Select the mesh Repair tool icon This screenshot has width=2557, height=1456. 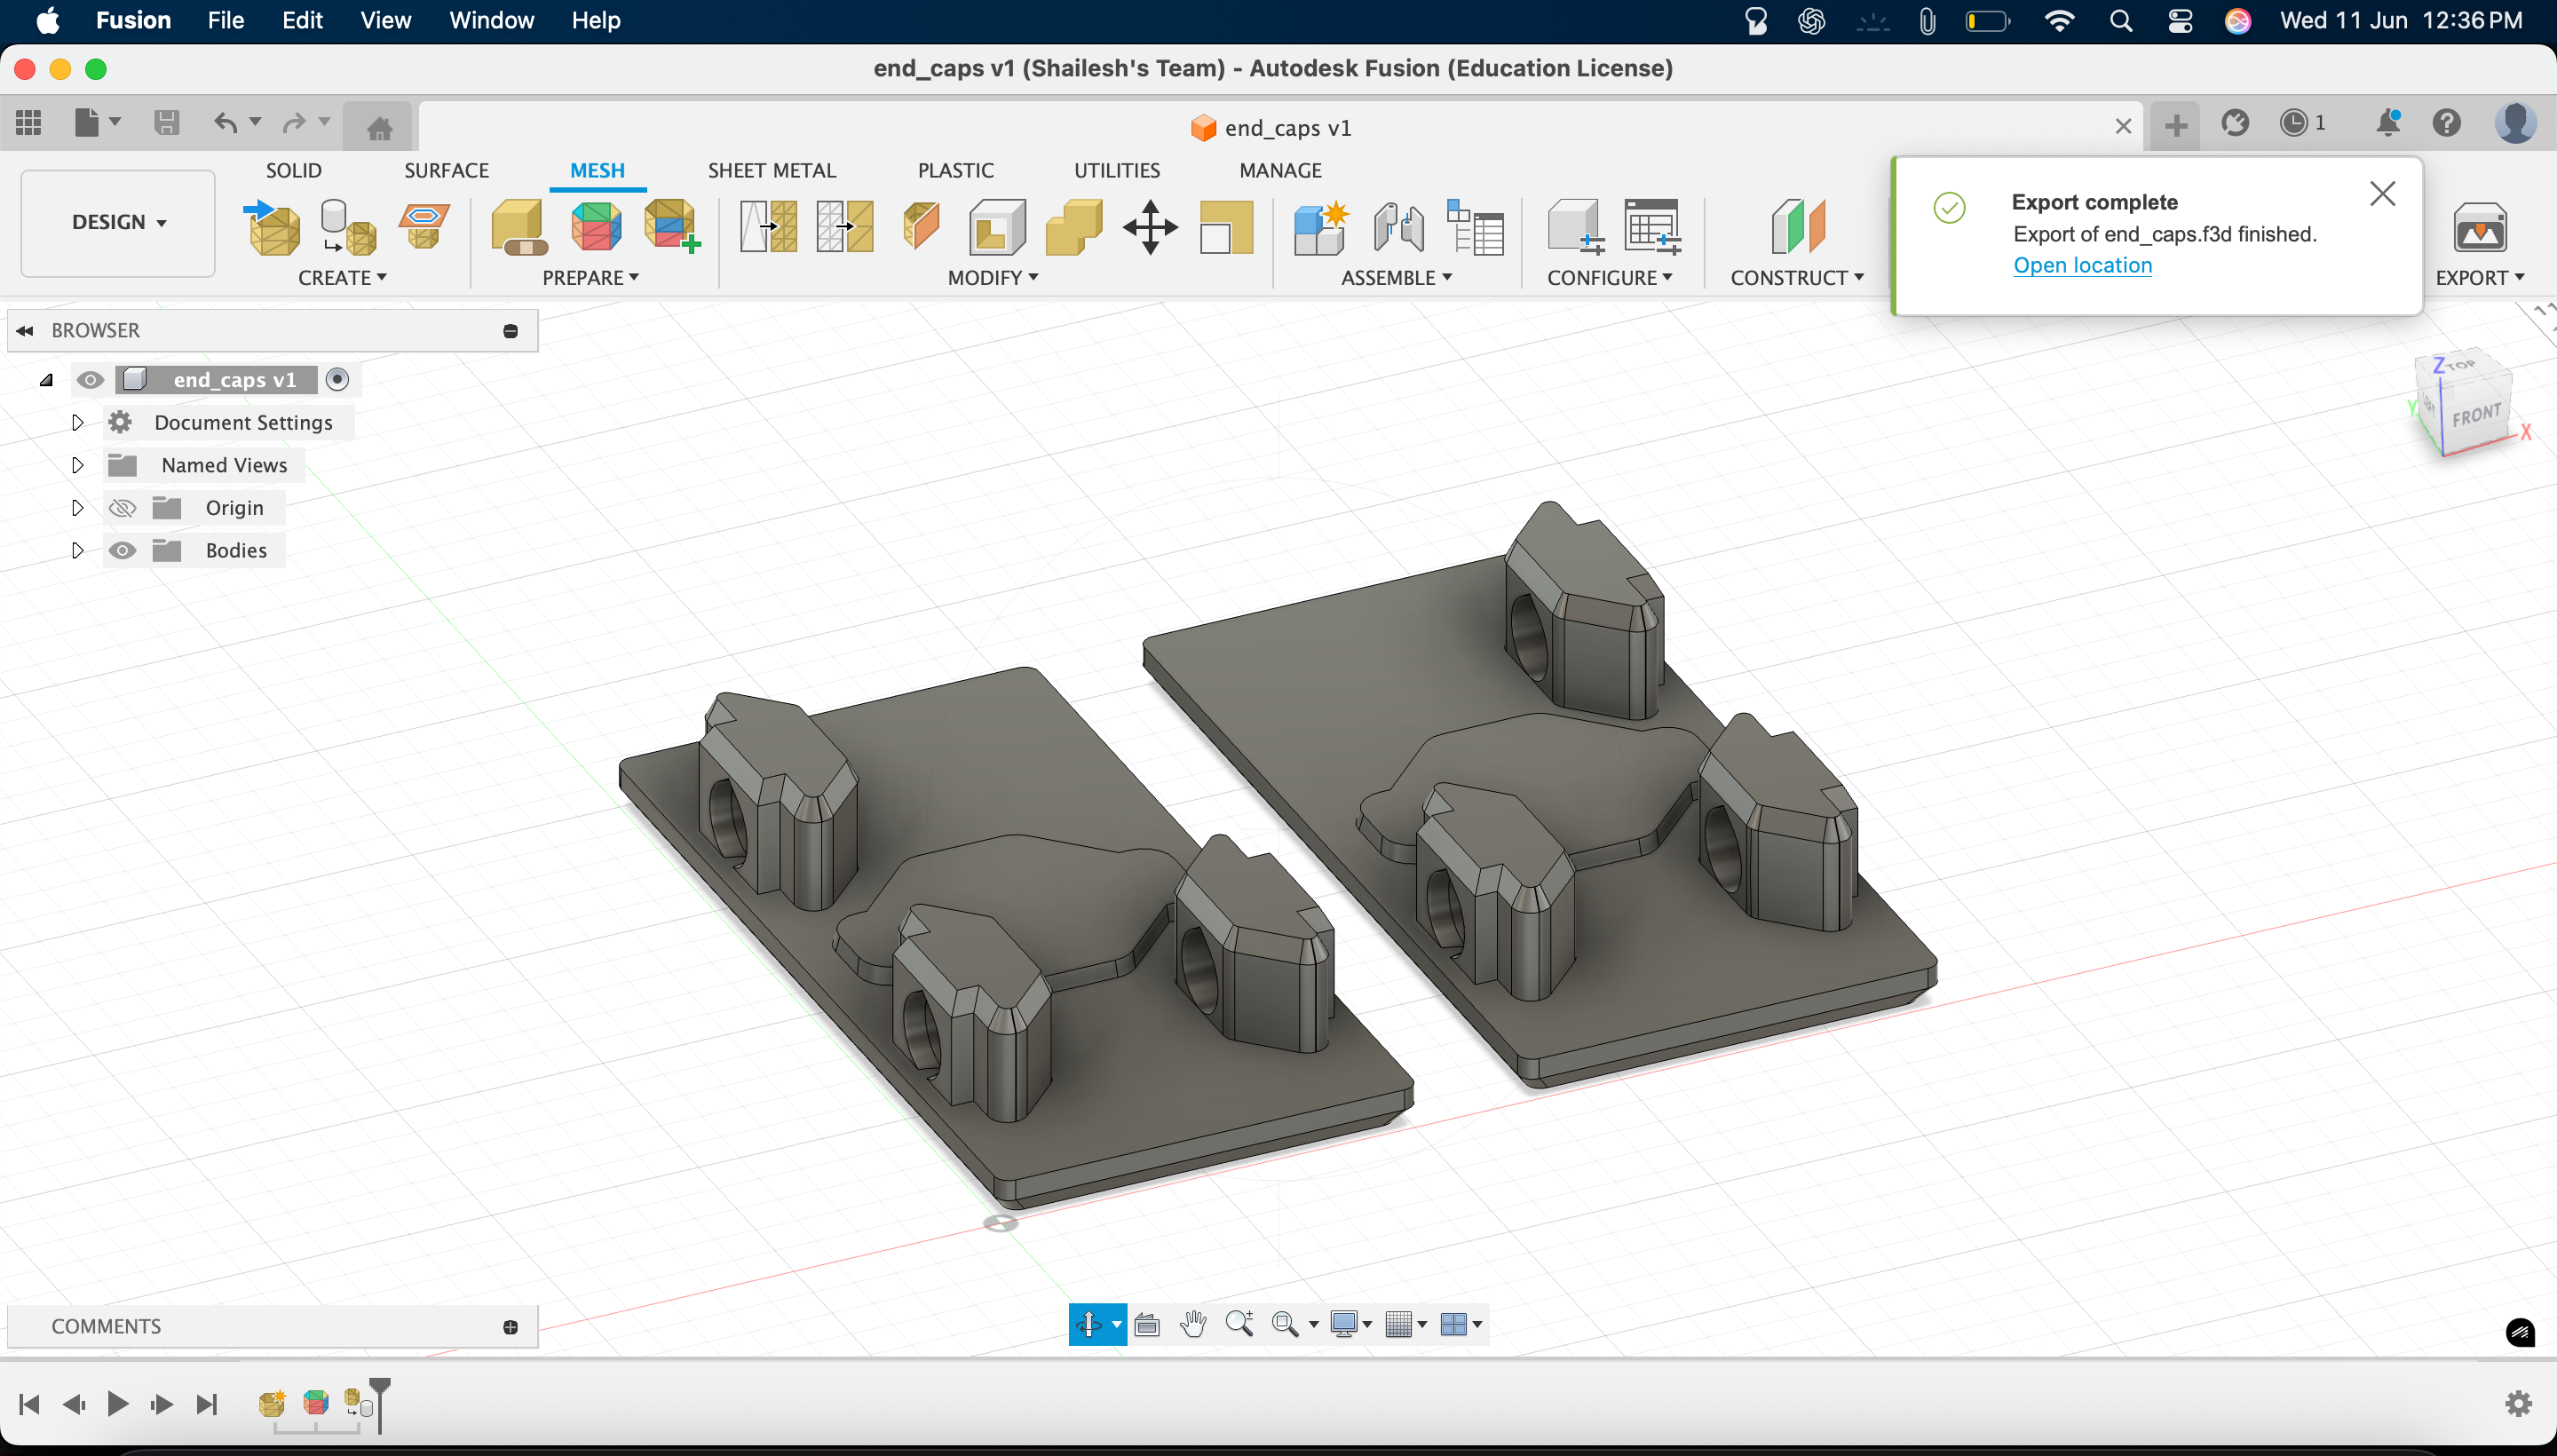coord(518,227)
